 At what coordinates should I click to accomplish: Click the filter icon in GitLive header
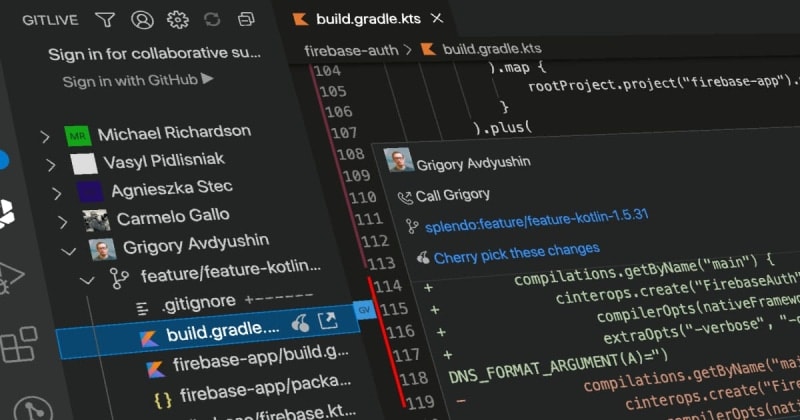105,19
